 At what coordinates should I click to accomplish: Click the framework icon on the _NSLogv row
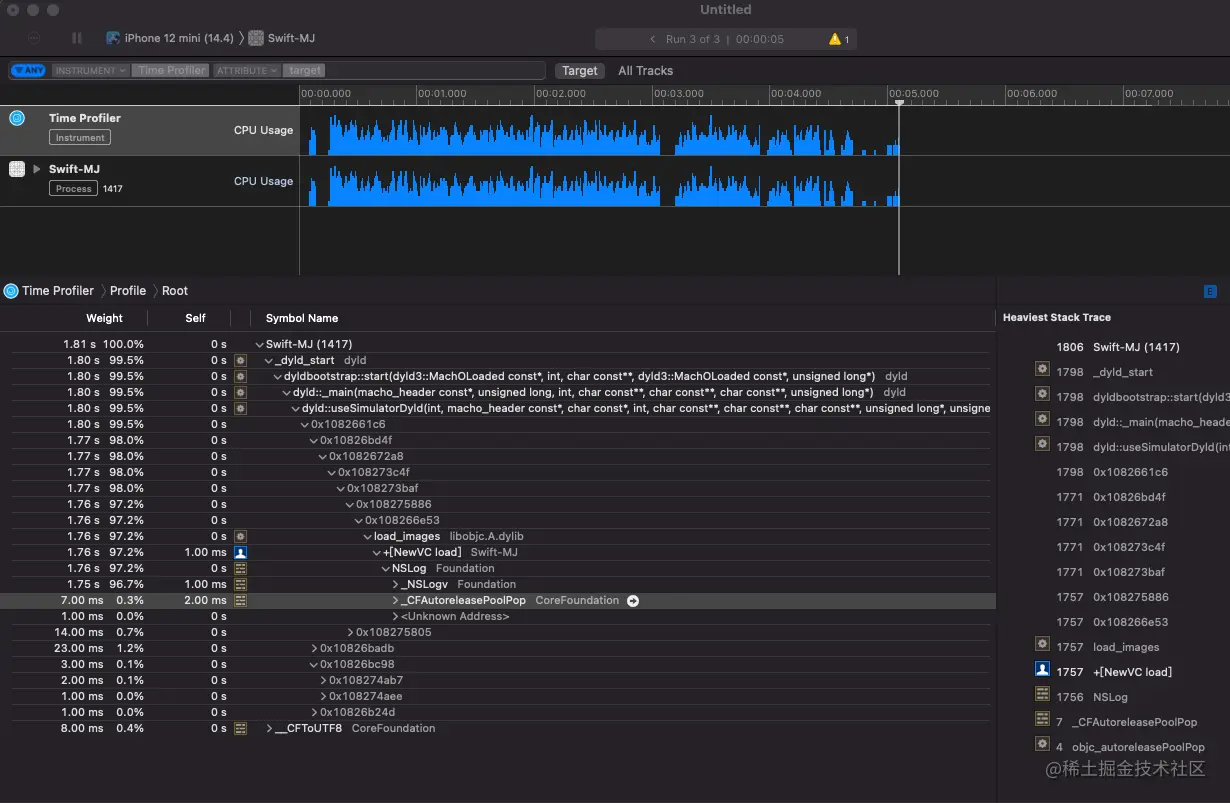[x=240, y=584]
